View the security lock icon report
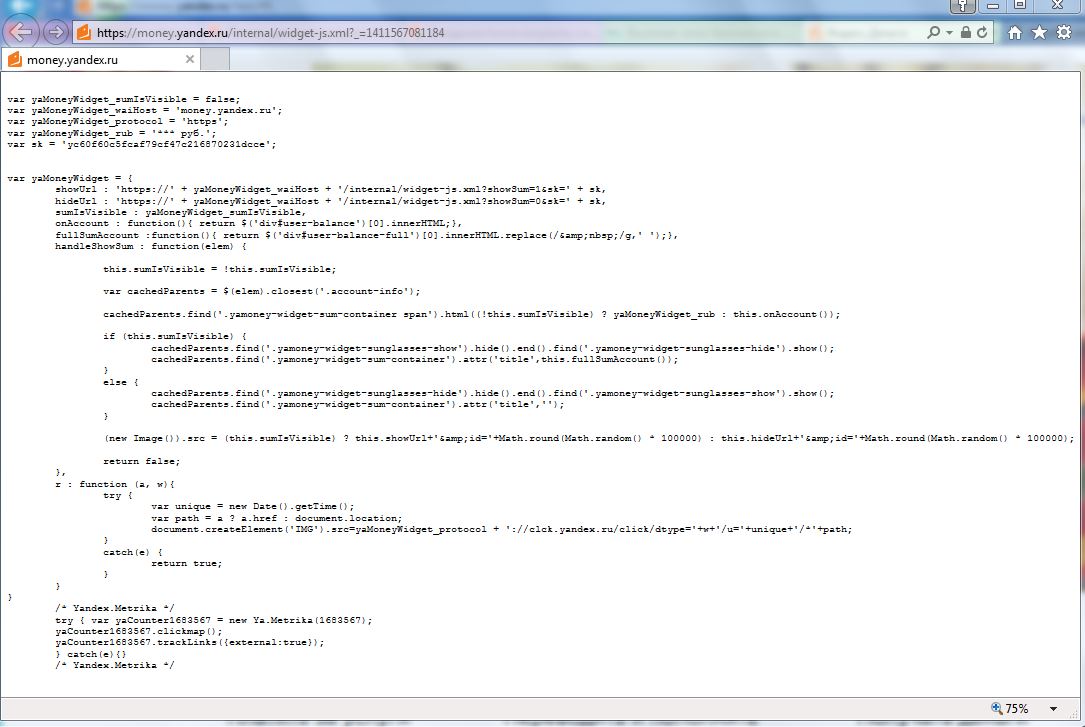This screenshot has height=727, width=1085. [966, 33]
